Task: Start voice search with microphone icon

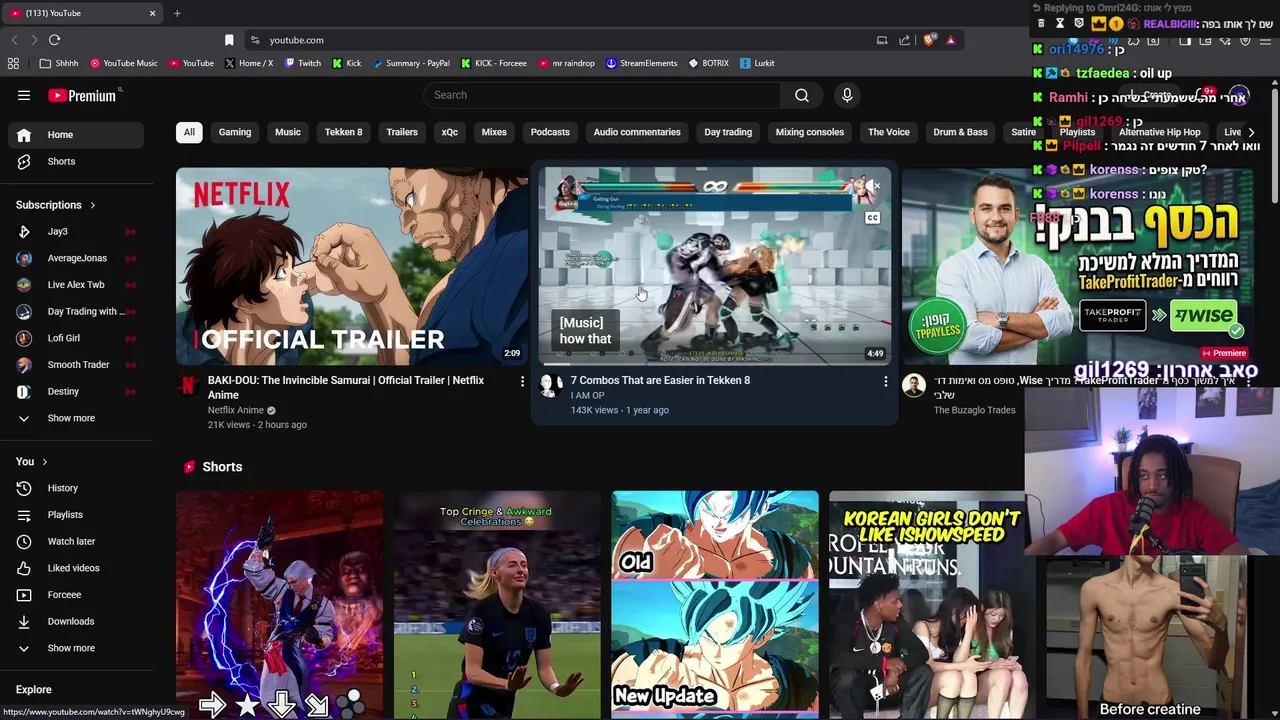Action: coord(847,95)
